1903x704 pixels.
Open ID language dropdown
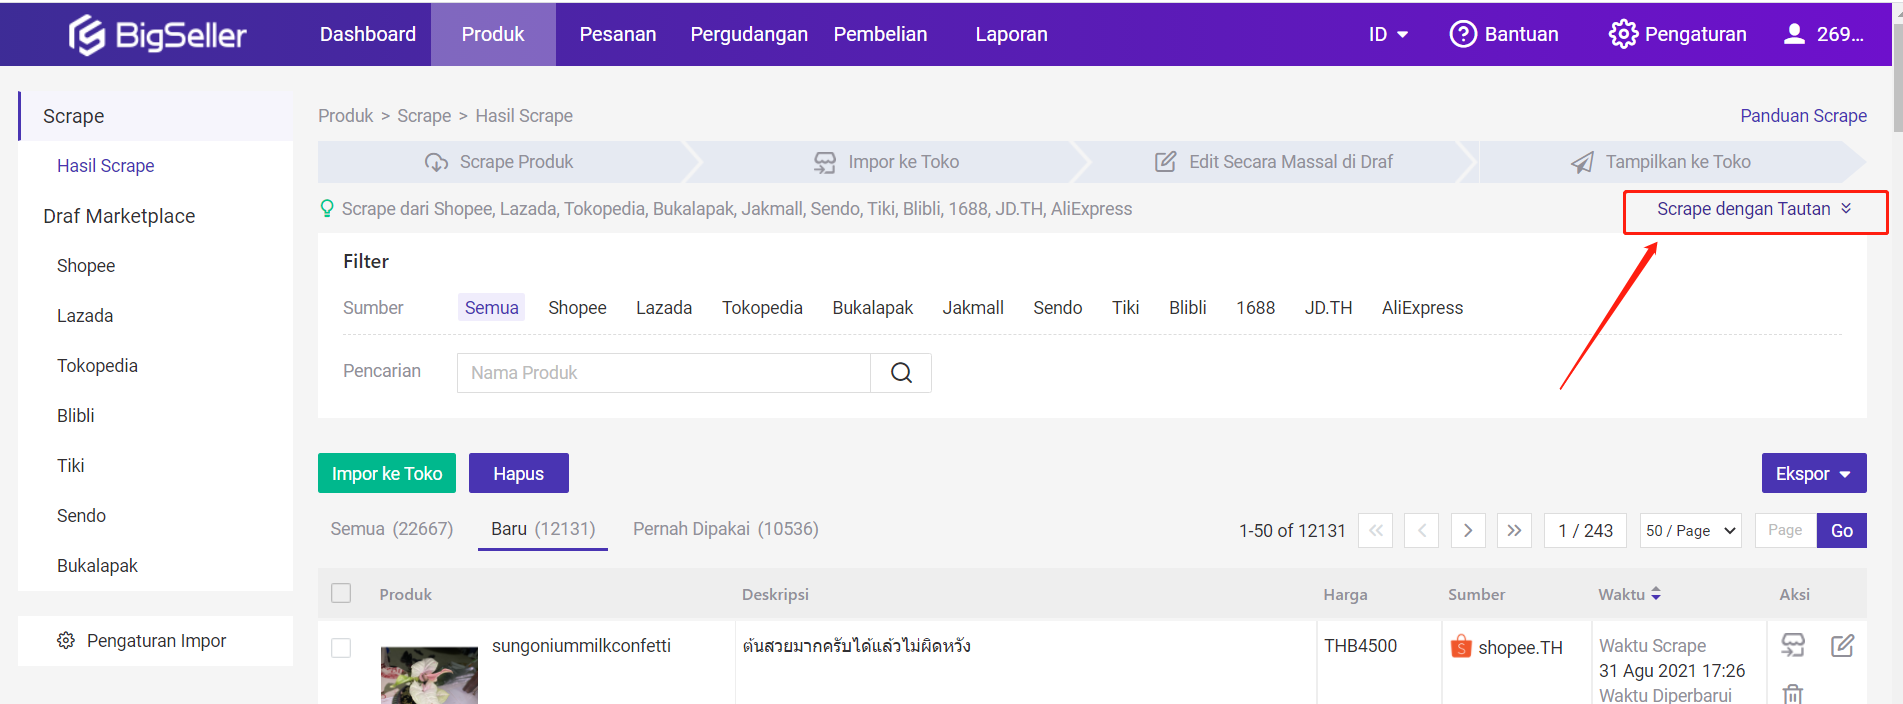point(1388,34)
